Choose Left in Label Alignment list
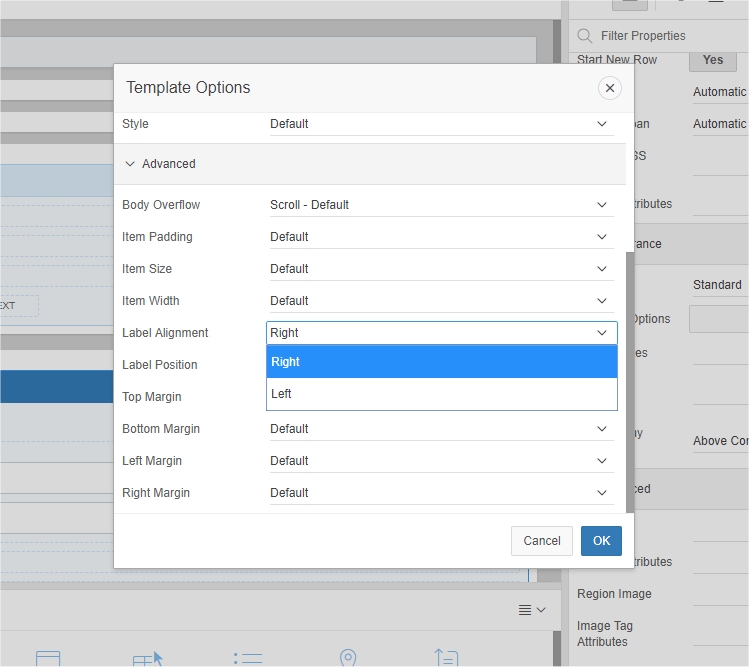 [441, 394]
